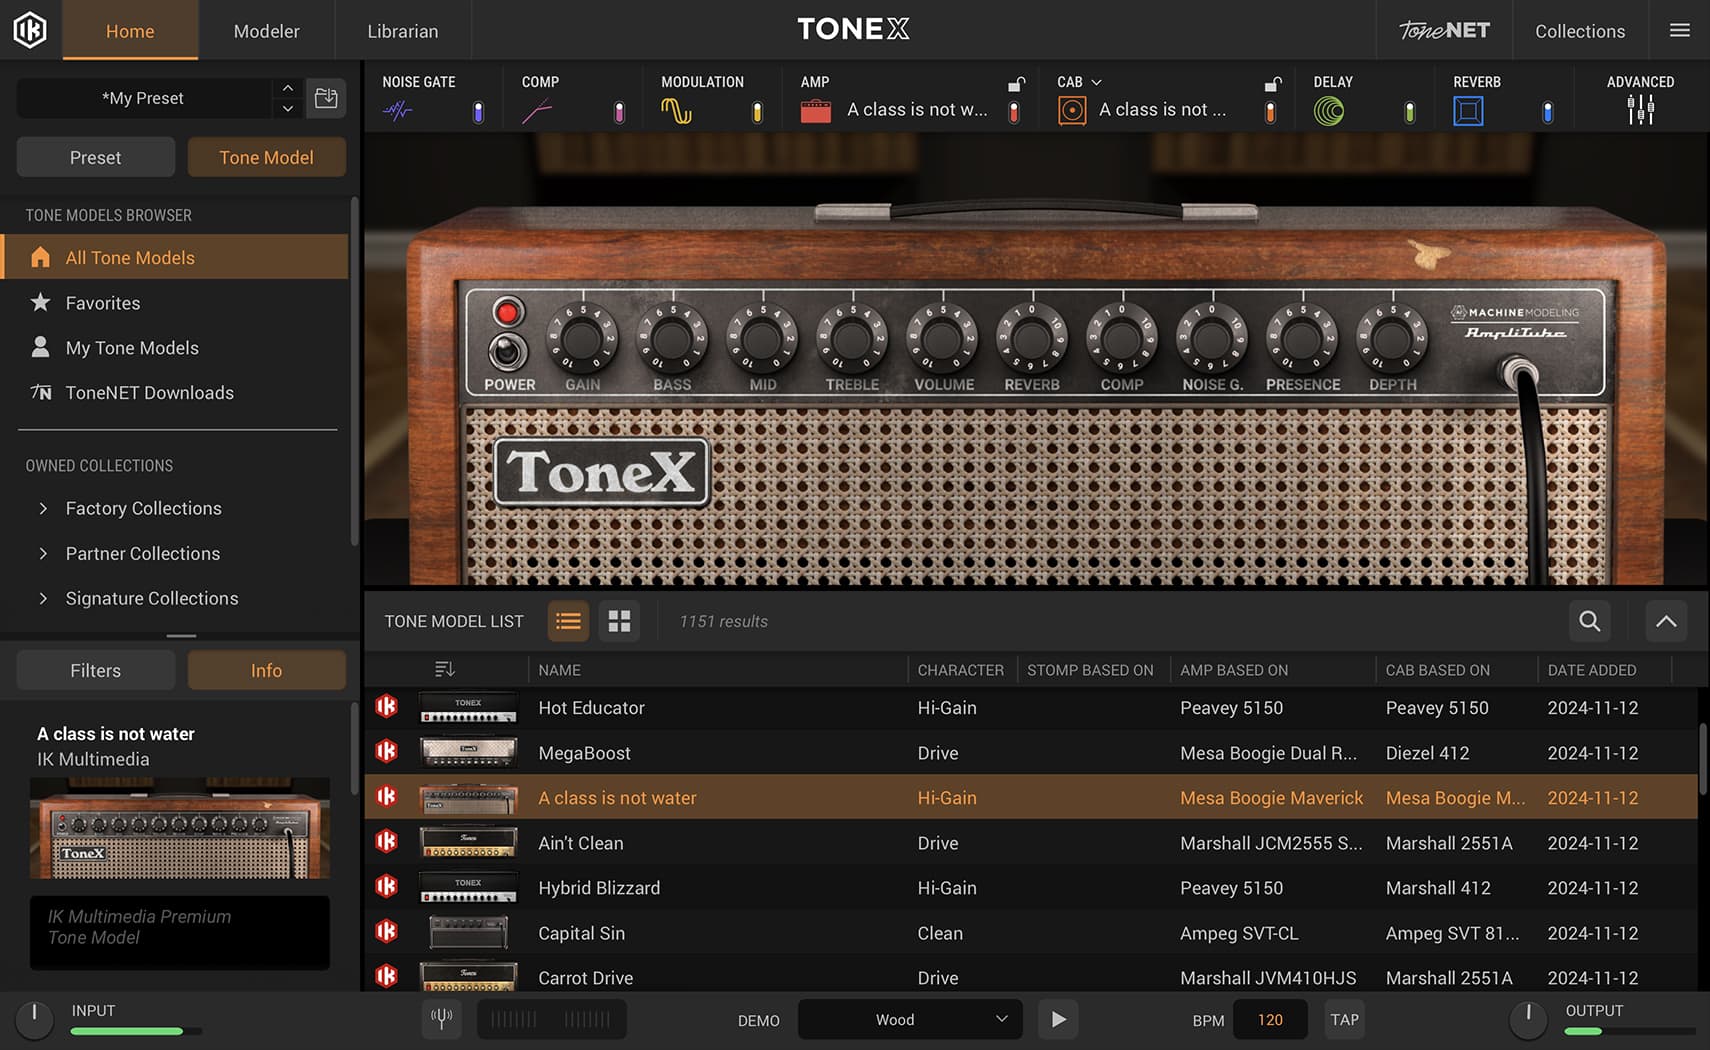Image resolution: width=1710 pixels, height=1050 pixels.
Task: Switch to the Filters tab
Action: pyautogui.click(x=95, y=670)
